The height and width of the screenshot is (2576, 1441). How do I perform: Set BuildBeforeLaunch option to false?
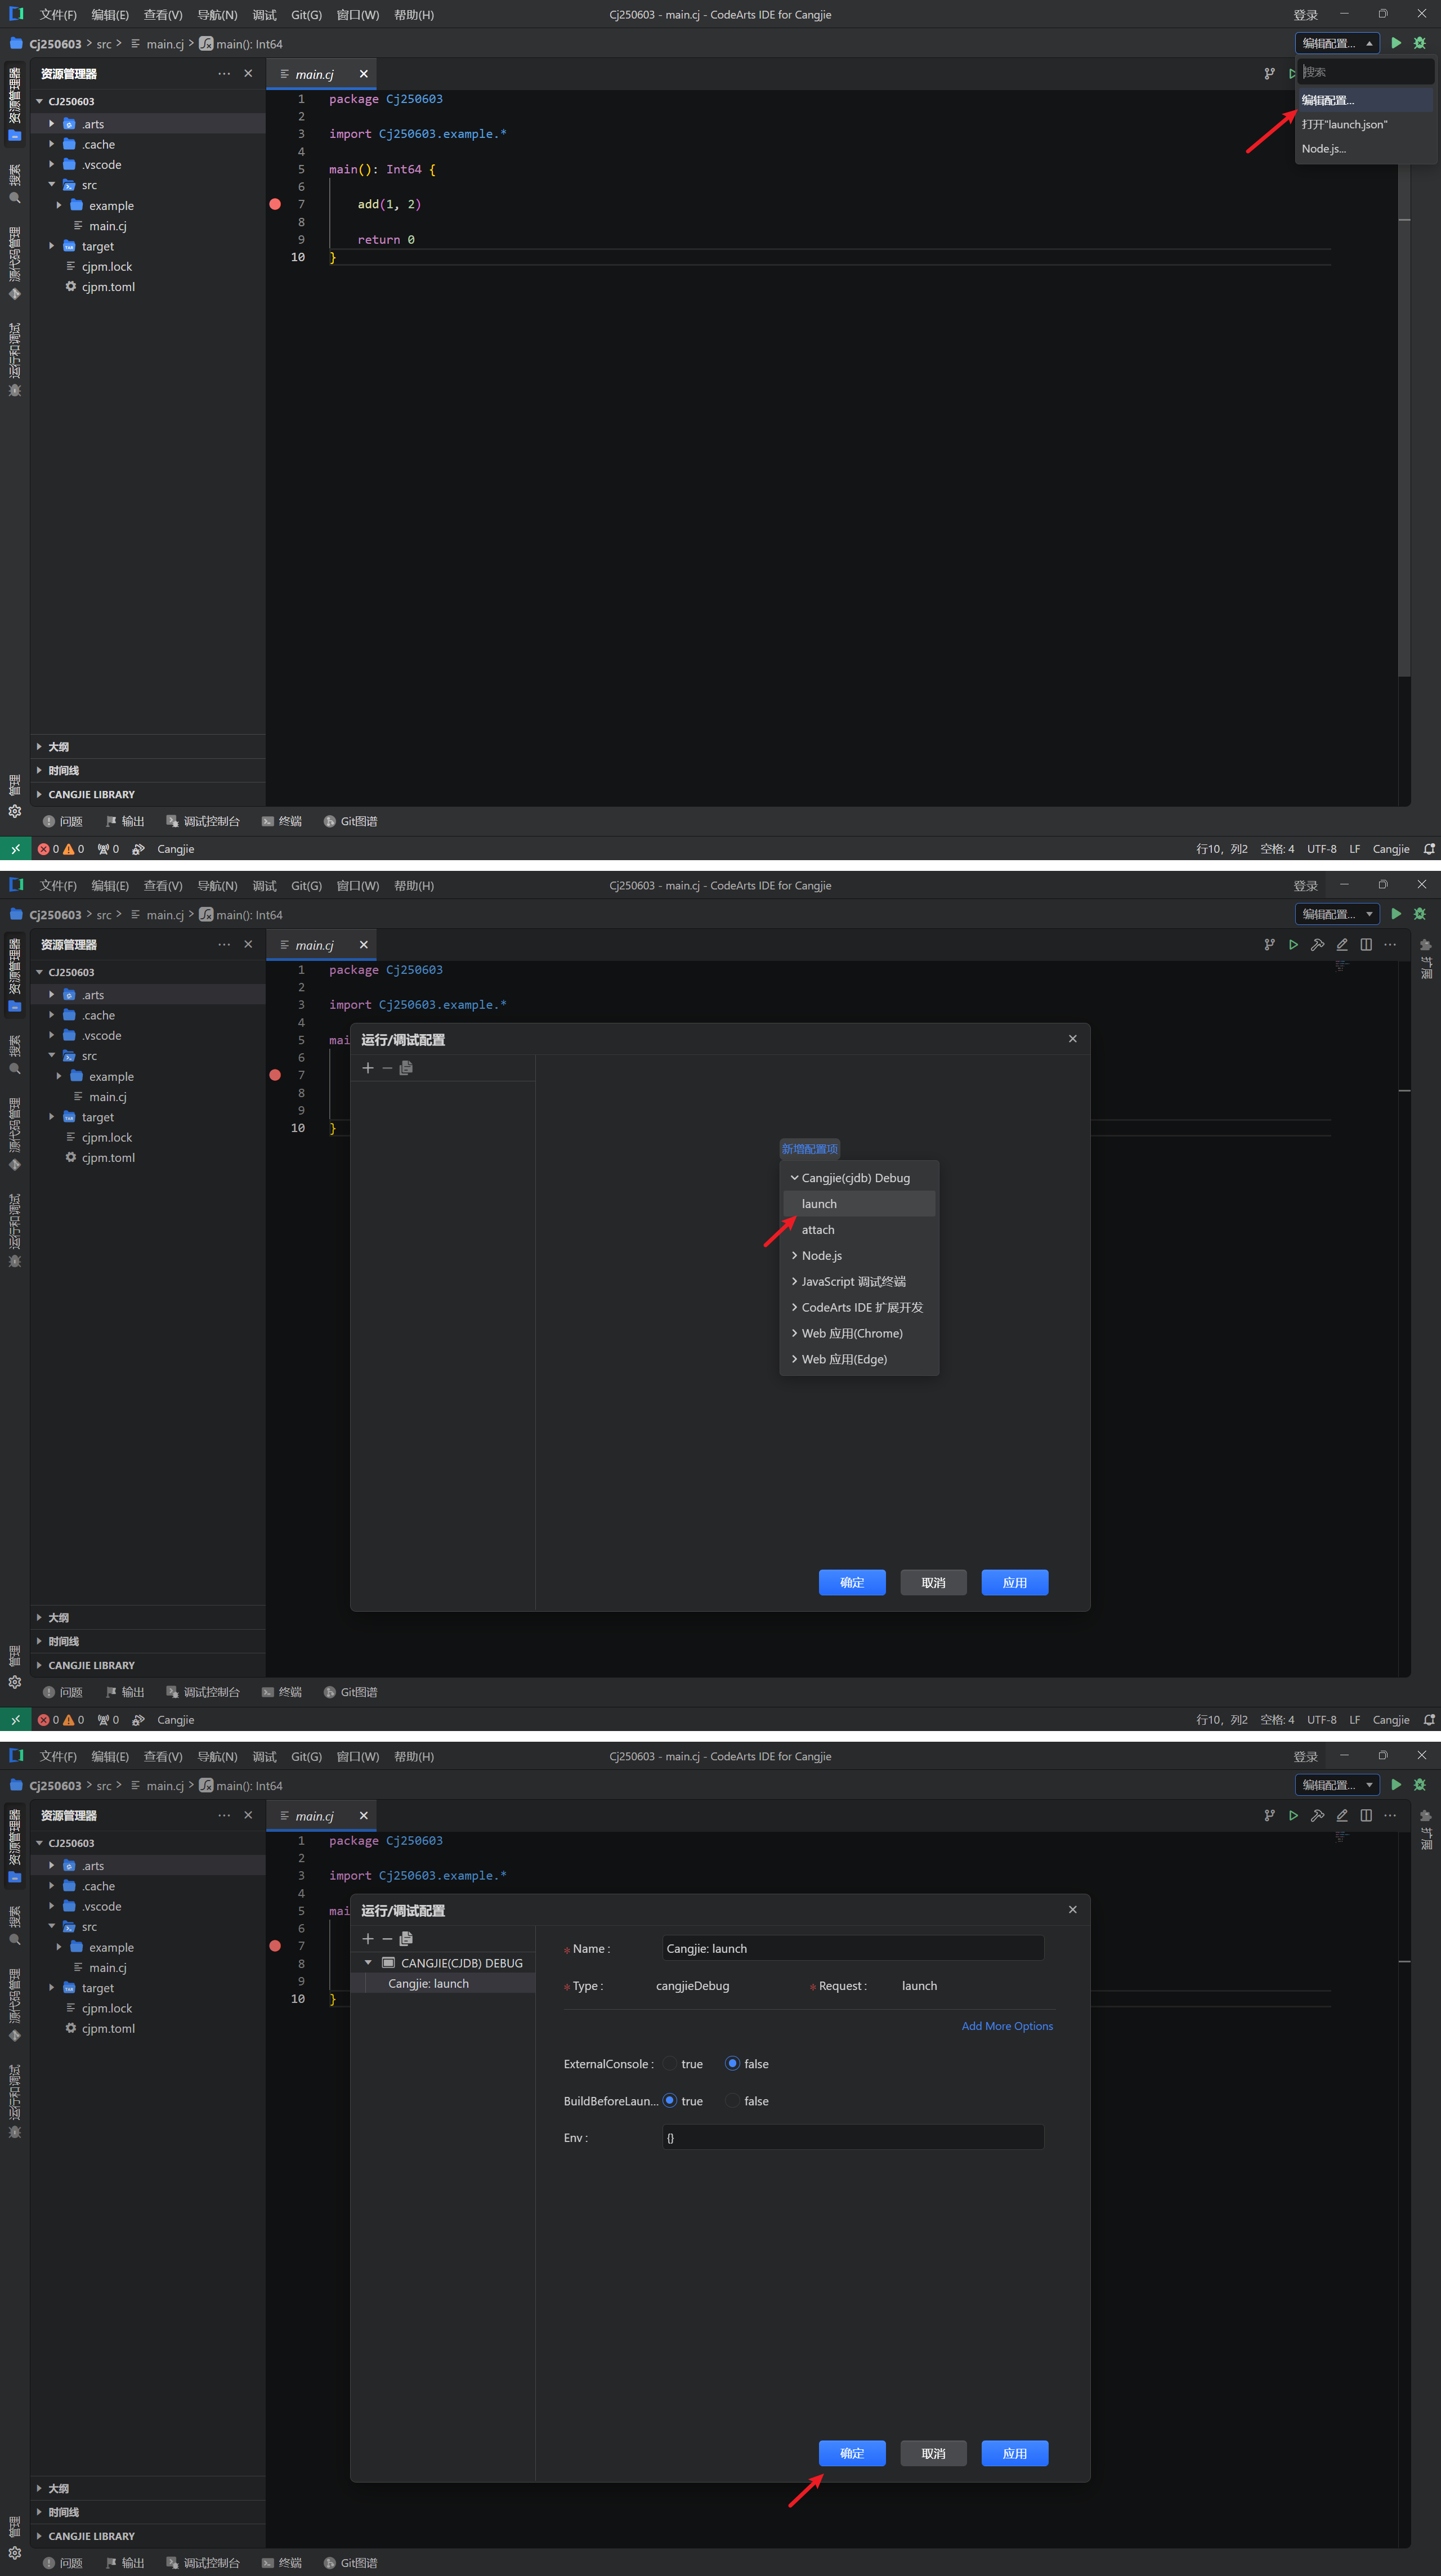pyautogui.click(x=733, y=2101)
